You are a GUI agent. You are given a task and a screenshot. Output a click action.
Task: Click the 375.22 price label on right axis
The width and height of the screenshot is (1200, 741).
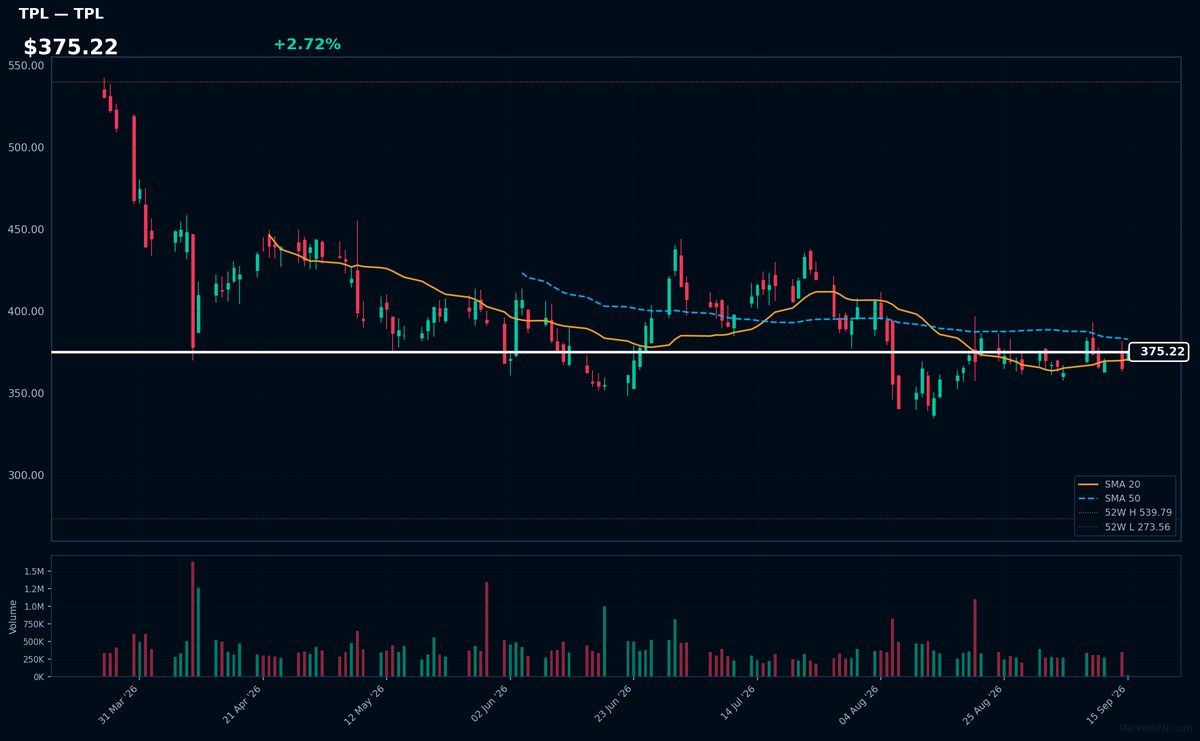point(1159,352)
